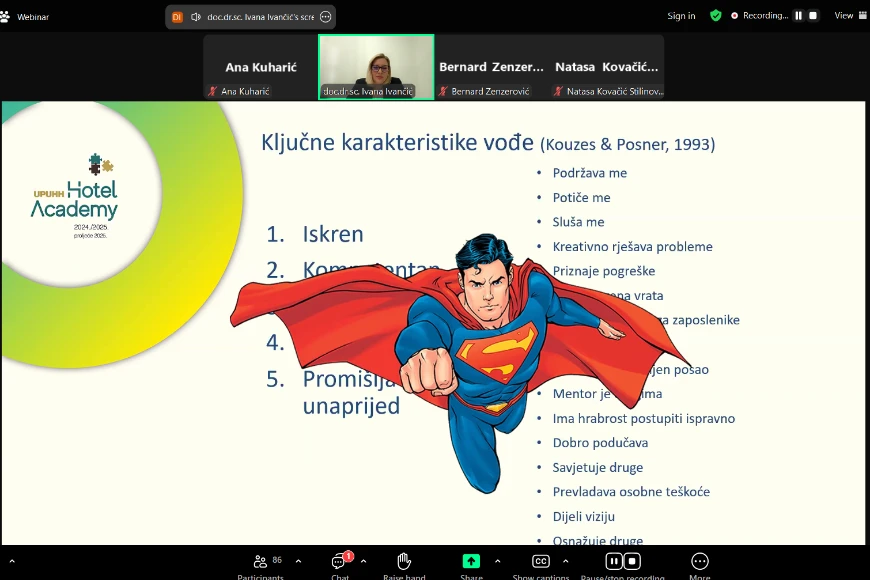Click the green Share screen icon
Image resolution: width=870 pixels, height=580 pixels.
[471, 562]
